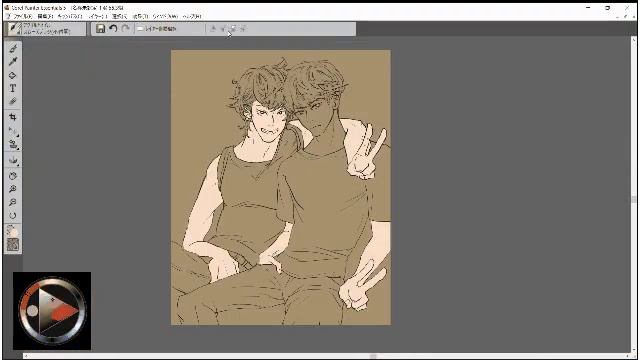Click the horizontal scrollbar thumb
Image resolution: width=640 pixels, height=360 pixels.
tap(373, 356)
